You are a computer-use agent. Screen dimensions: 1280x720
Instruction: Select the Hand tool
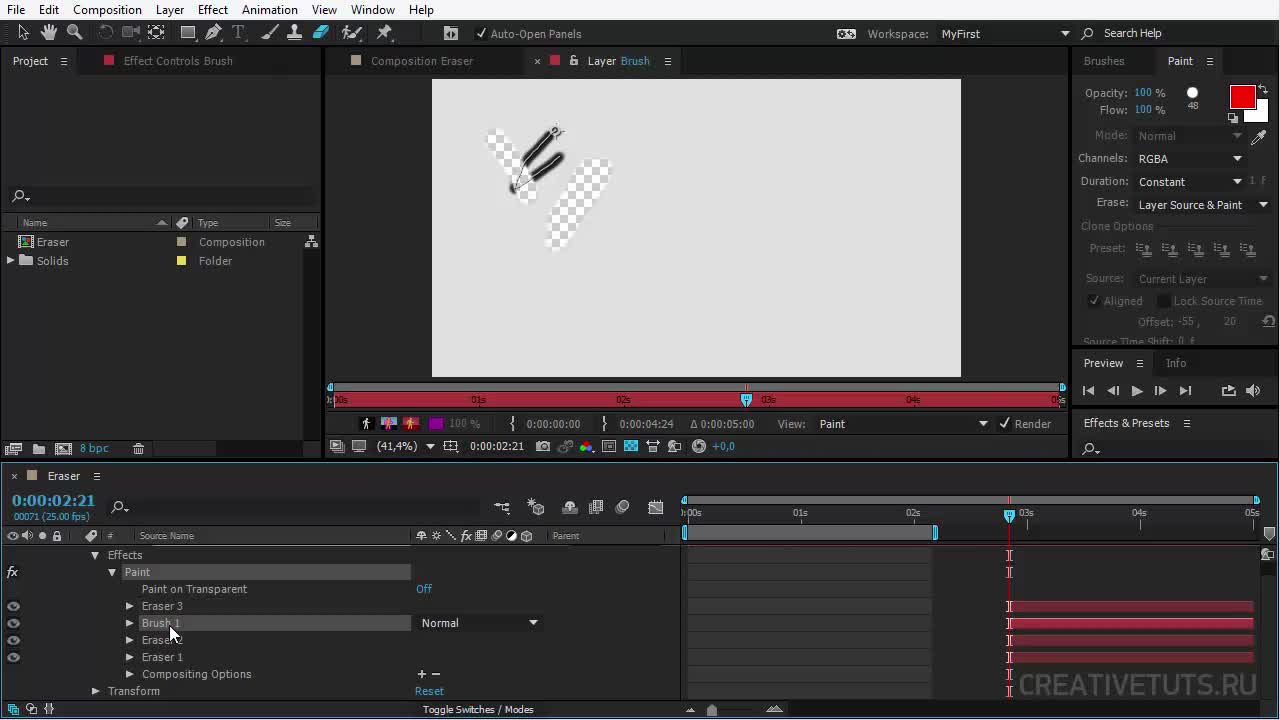coord(49,33)
